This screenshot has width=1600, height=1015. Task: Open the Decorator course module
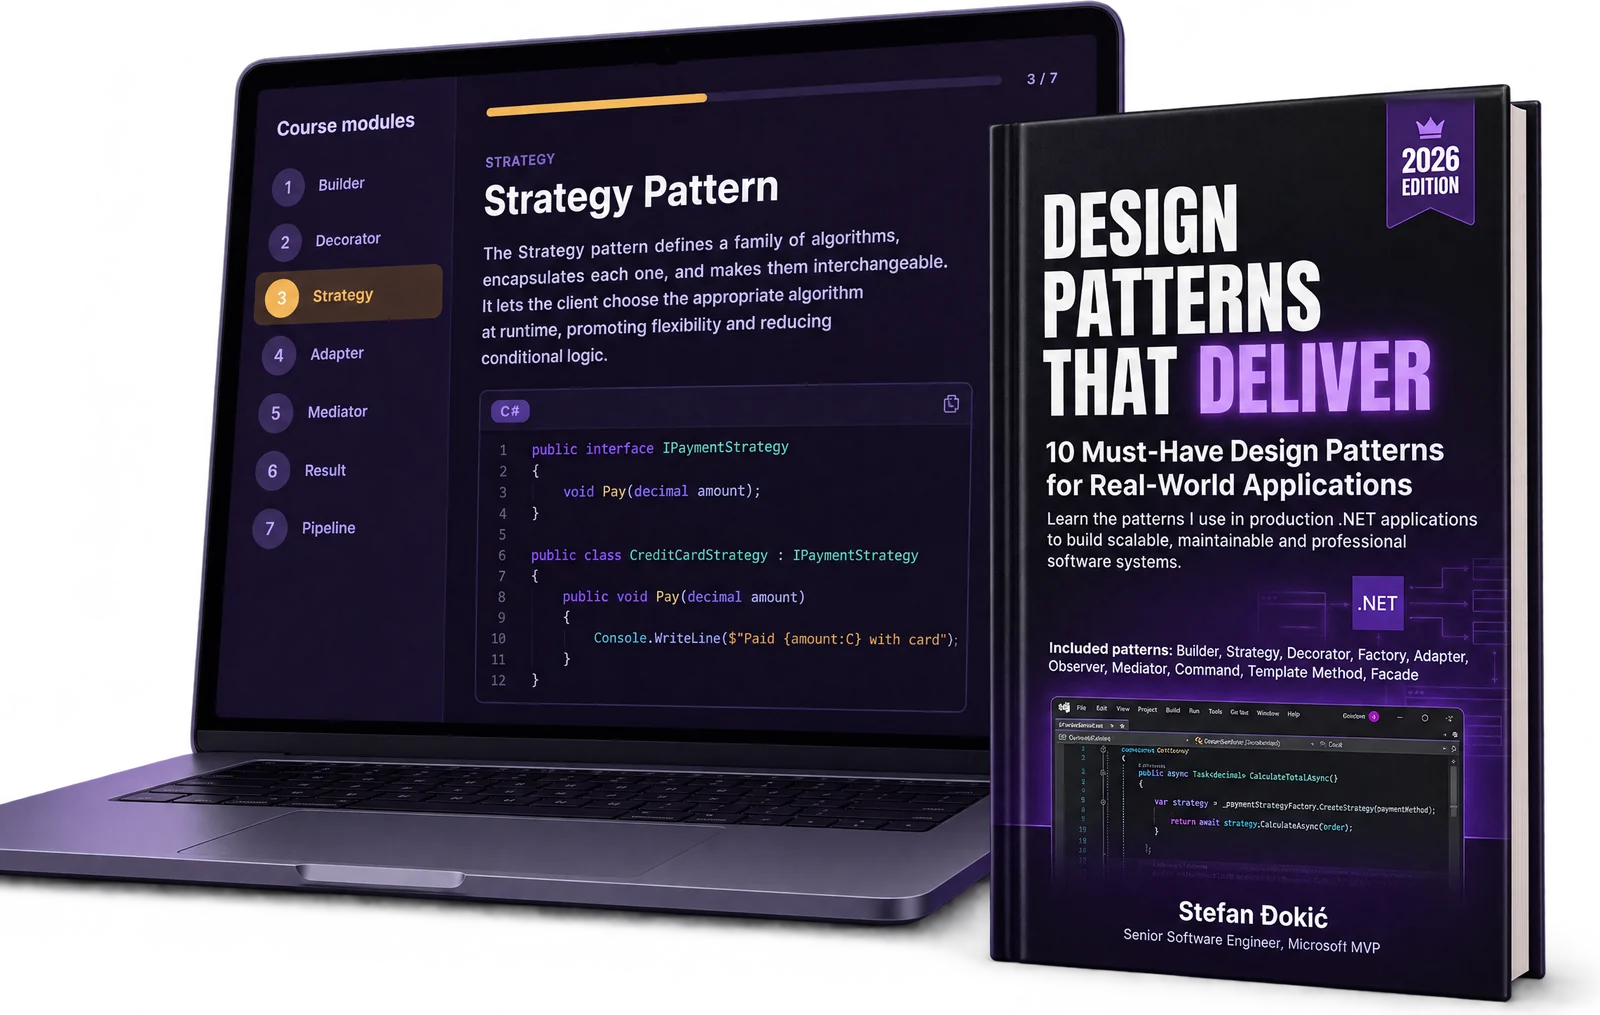coord(348,240)
